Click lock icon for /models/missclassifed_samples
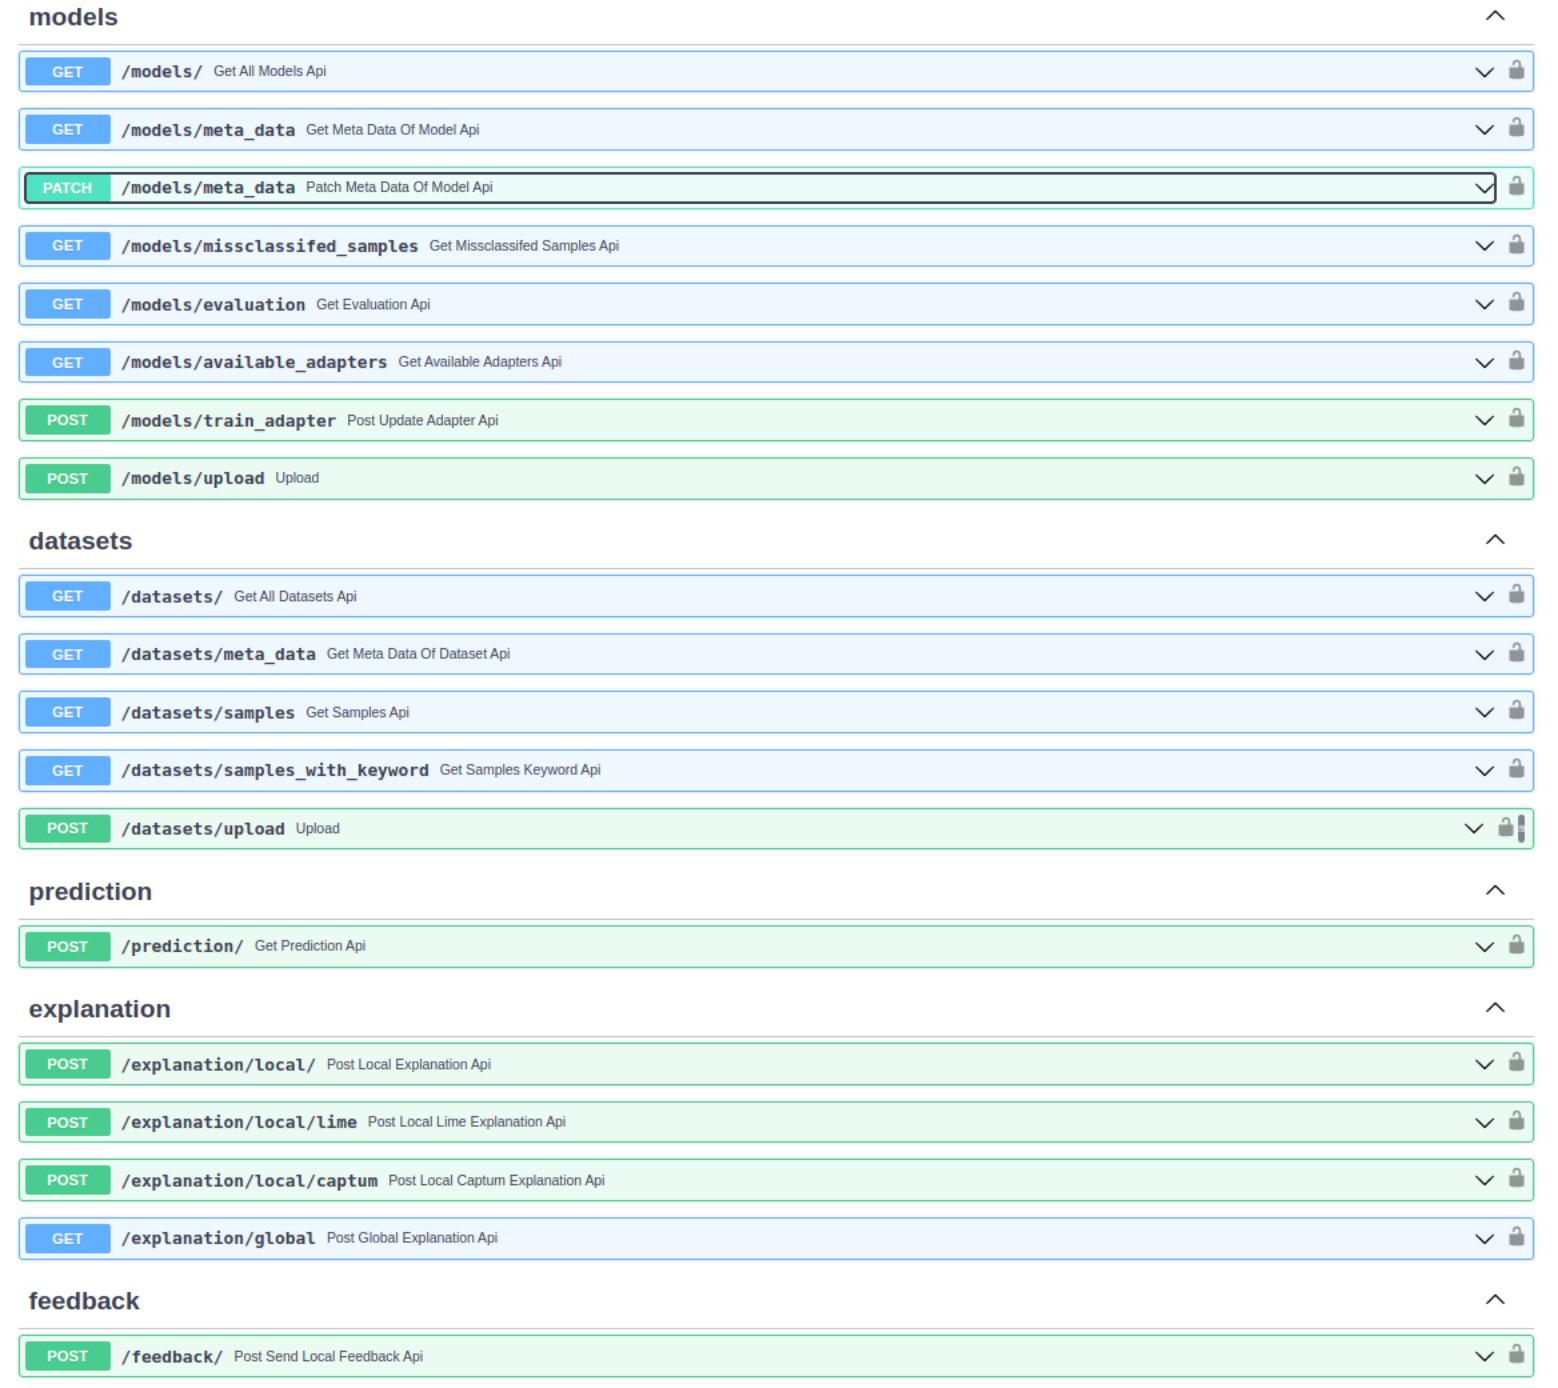The width and height of the screenshot is (1558, 1388). click(1516, 244)
